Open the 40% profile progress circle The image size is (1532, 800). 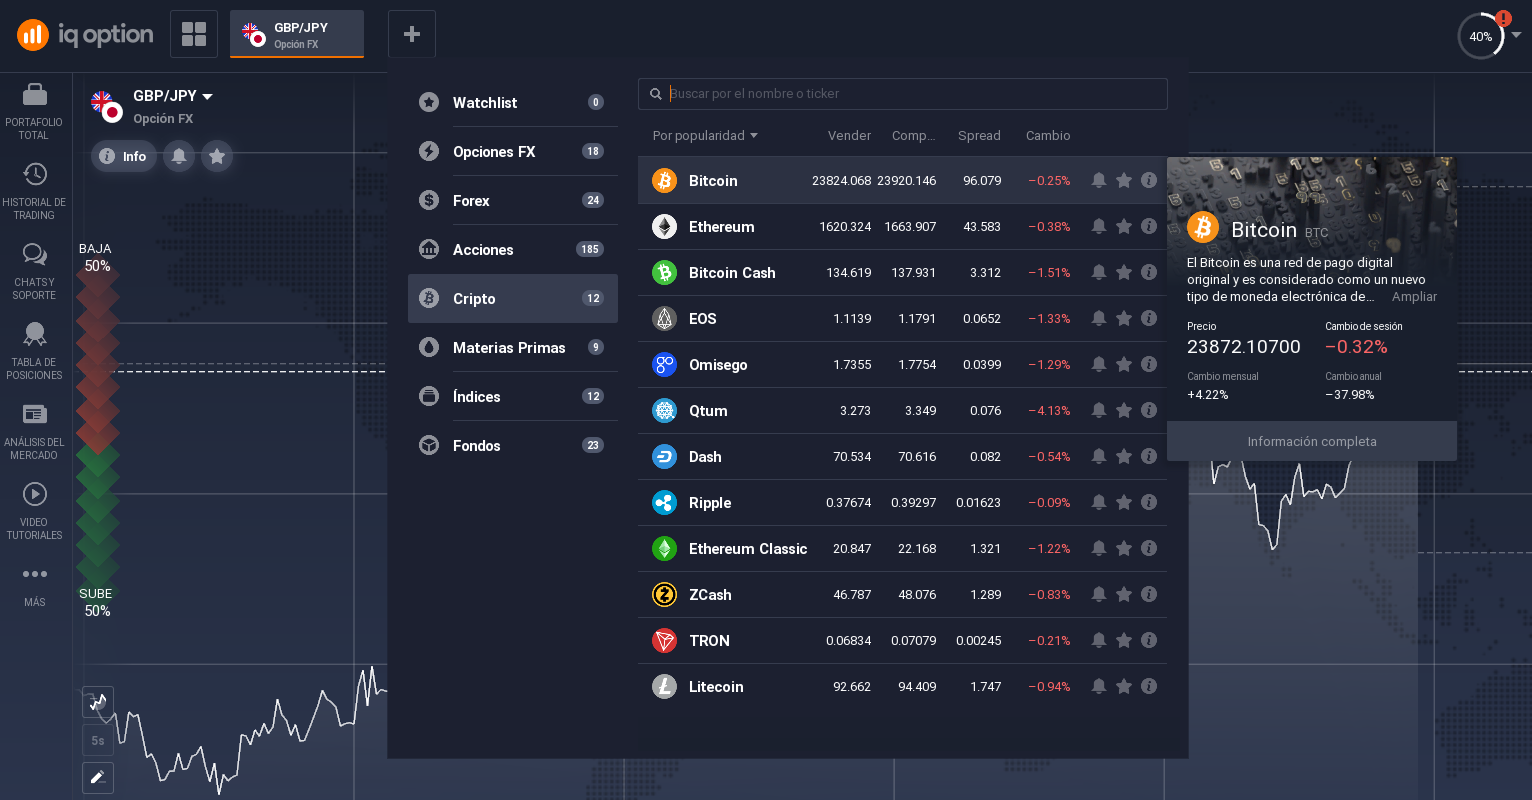coord(1481,36)
